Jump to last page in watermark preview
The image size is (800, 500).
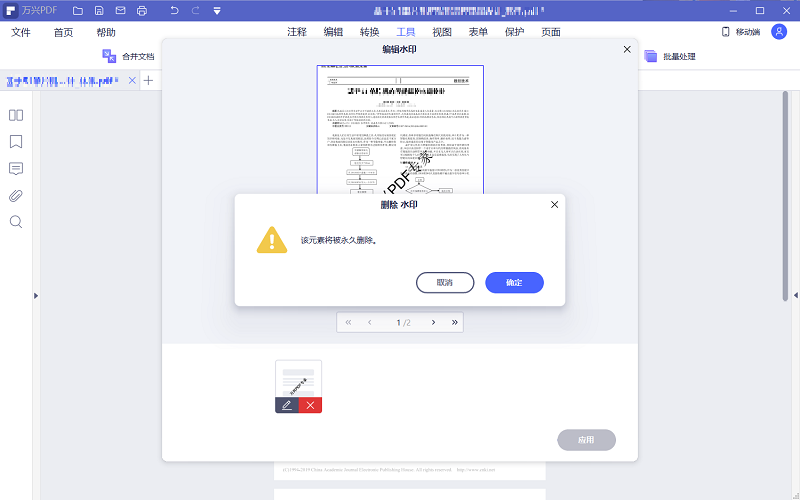pyautogui.click(x=454, y=322)
